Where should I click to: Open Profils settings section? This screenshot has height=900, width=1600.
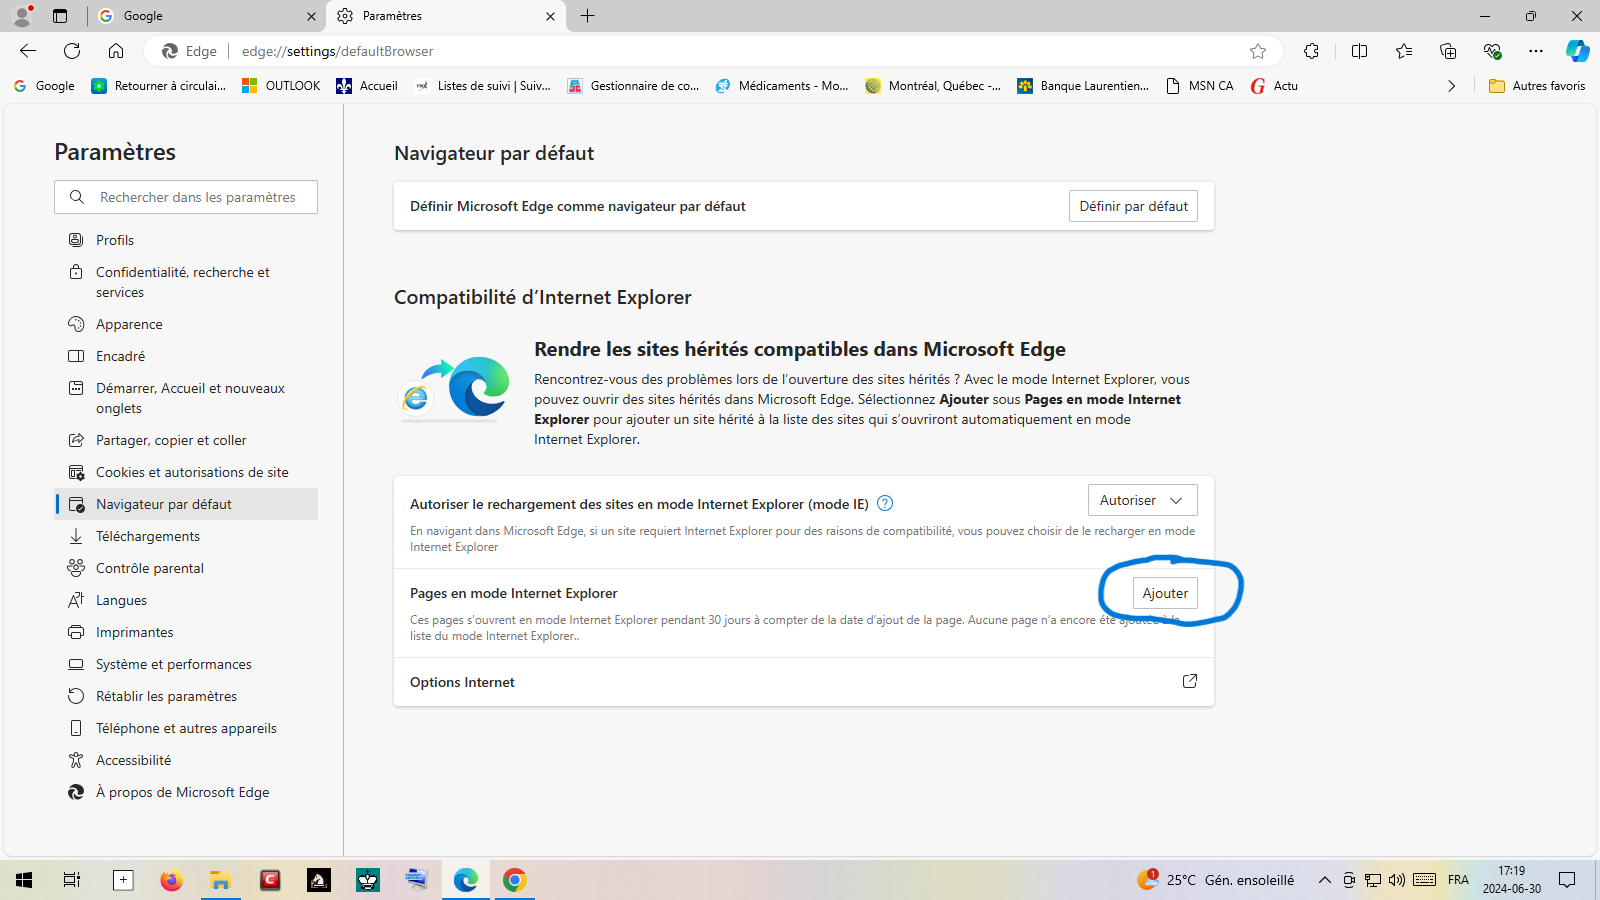186,240
